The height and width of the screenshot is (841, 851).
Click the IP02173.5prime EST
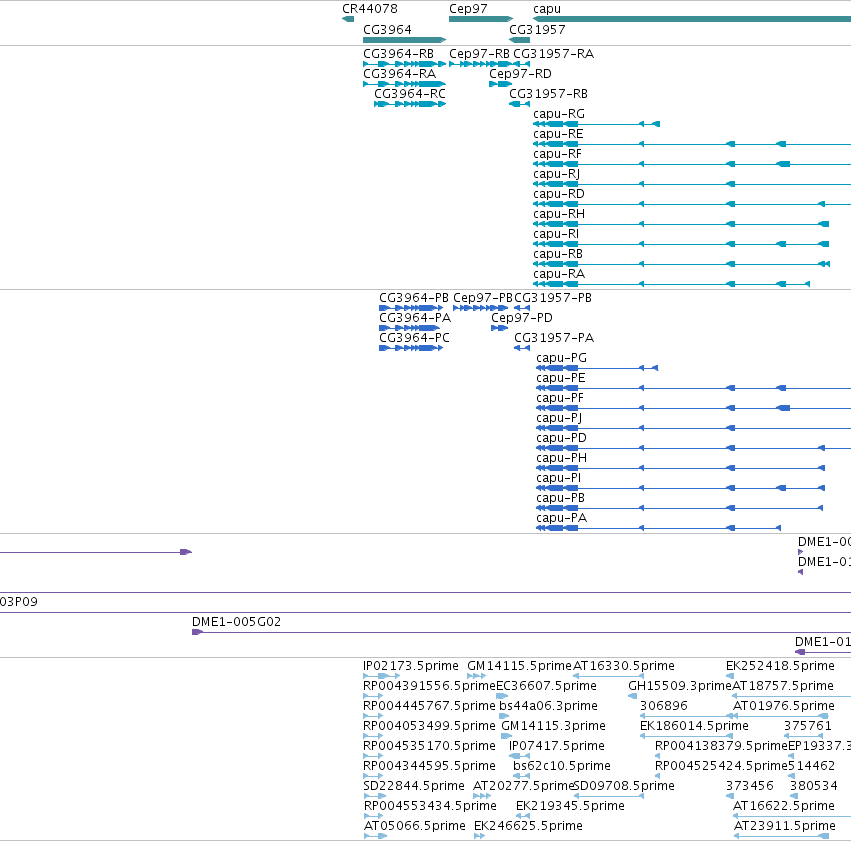point(381,676)
